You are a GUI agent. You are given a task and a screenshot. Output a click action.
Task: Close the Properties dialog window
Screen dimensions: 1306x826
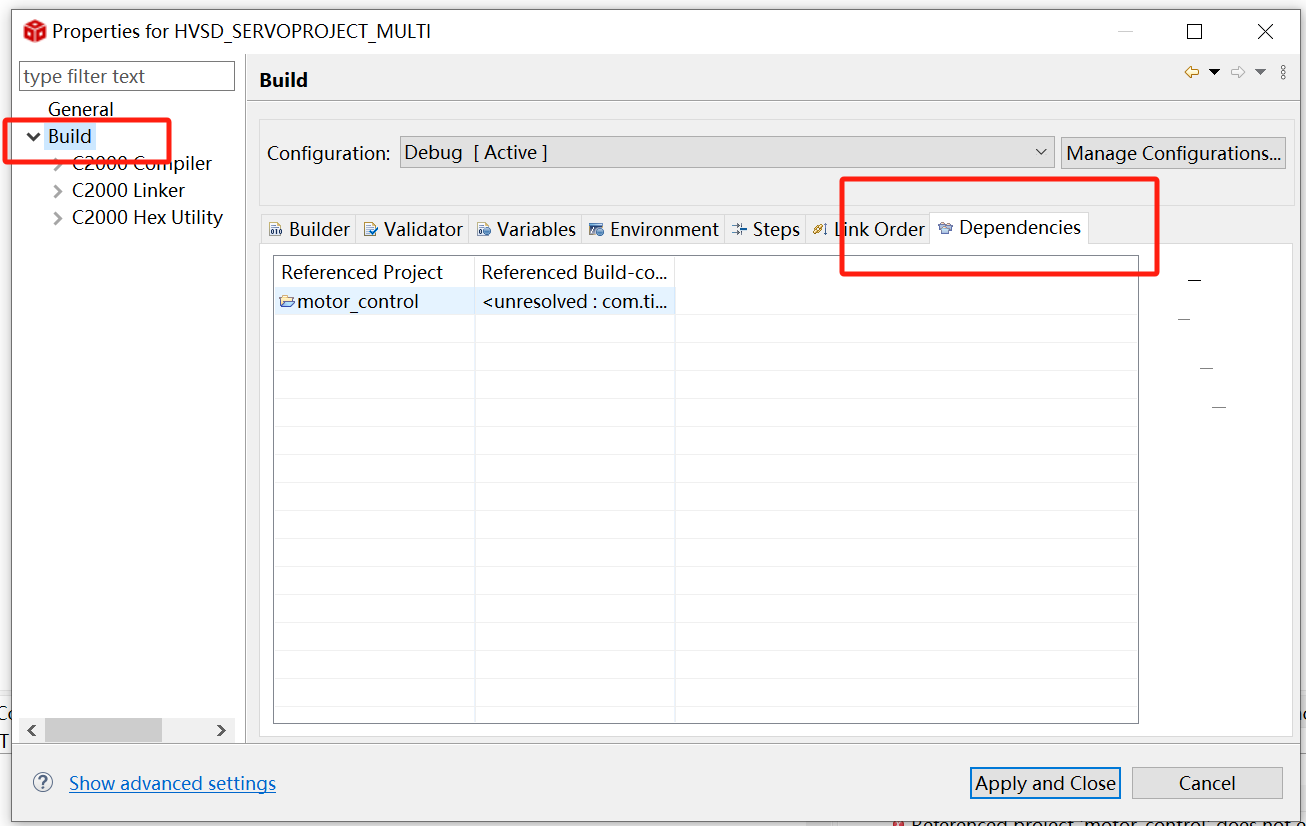click(x=1265, y=32)
